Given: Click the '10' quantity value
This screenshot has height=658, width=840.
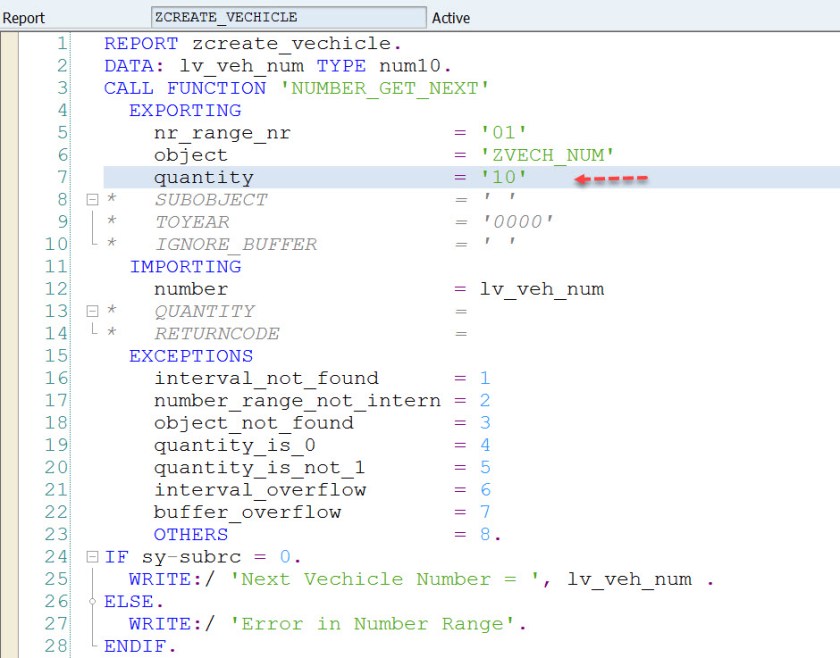Looking at the screenshot, I should [504, 177].
